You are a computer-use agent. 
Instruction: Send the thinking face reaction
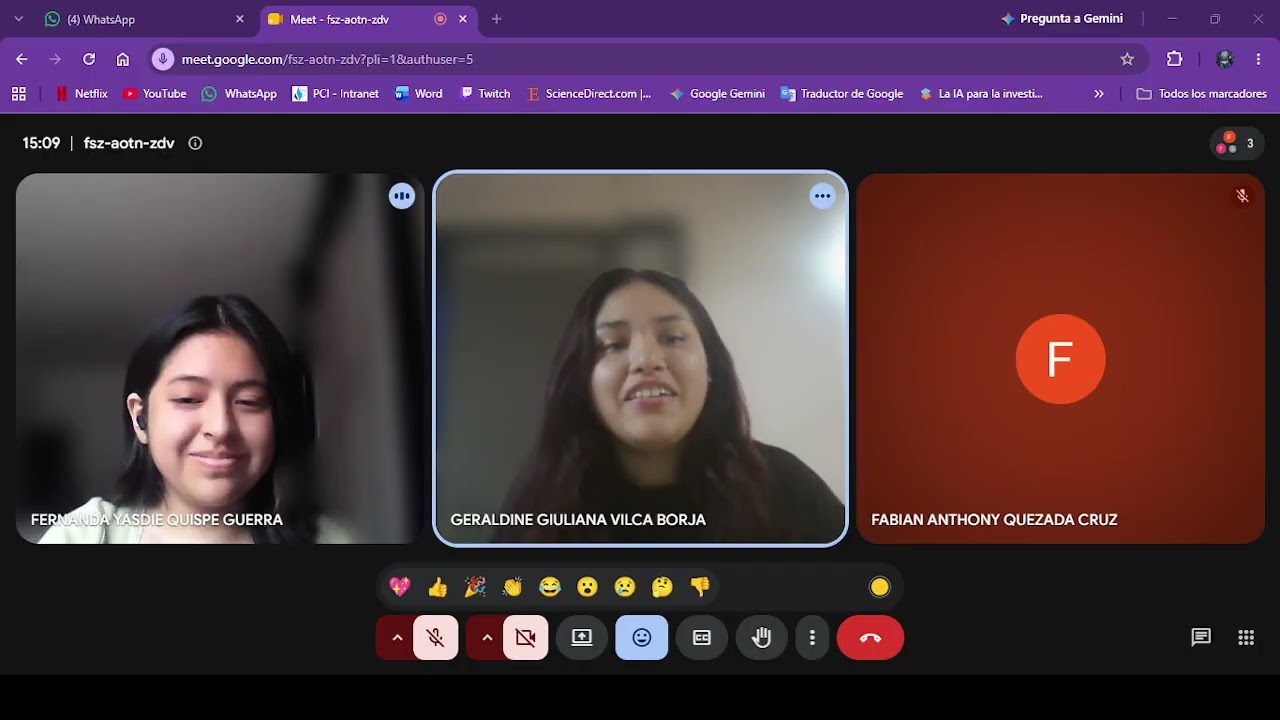coord(662,587)
